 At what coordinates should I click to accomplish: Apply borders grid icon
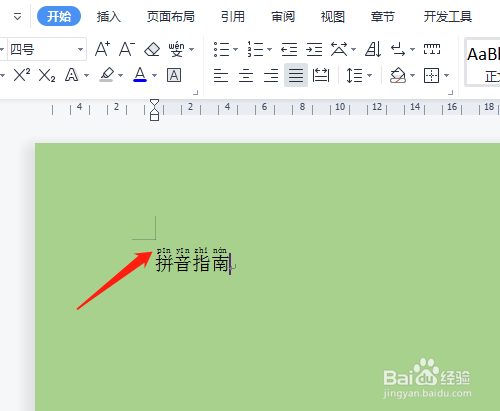(x=431, y=75)
